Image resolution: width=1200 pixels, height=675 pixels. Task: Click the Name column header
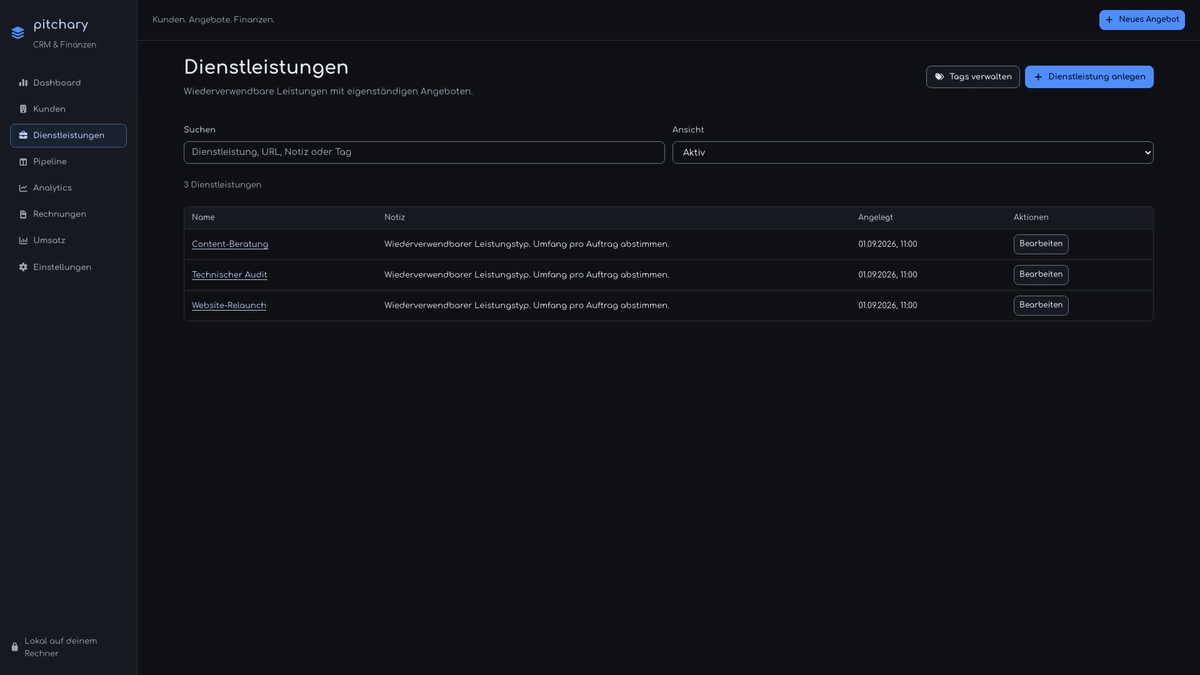pyautogui.click(x=203, y=217)
